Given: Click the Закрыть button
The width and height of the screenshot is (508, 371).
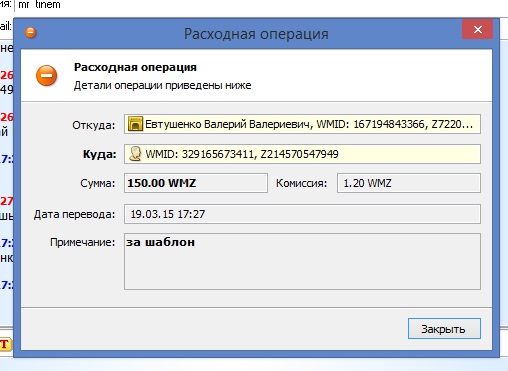Looking at the screenshot, I should pos(444,329).
